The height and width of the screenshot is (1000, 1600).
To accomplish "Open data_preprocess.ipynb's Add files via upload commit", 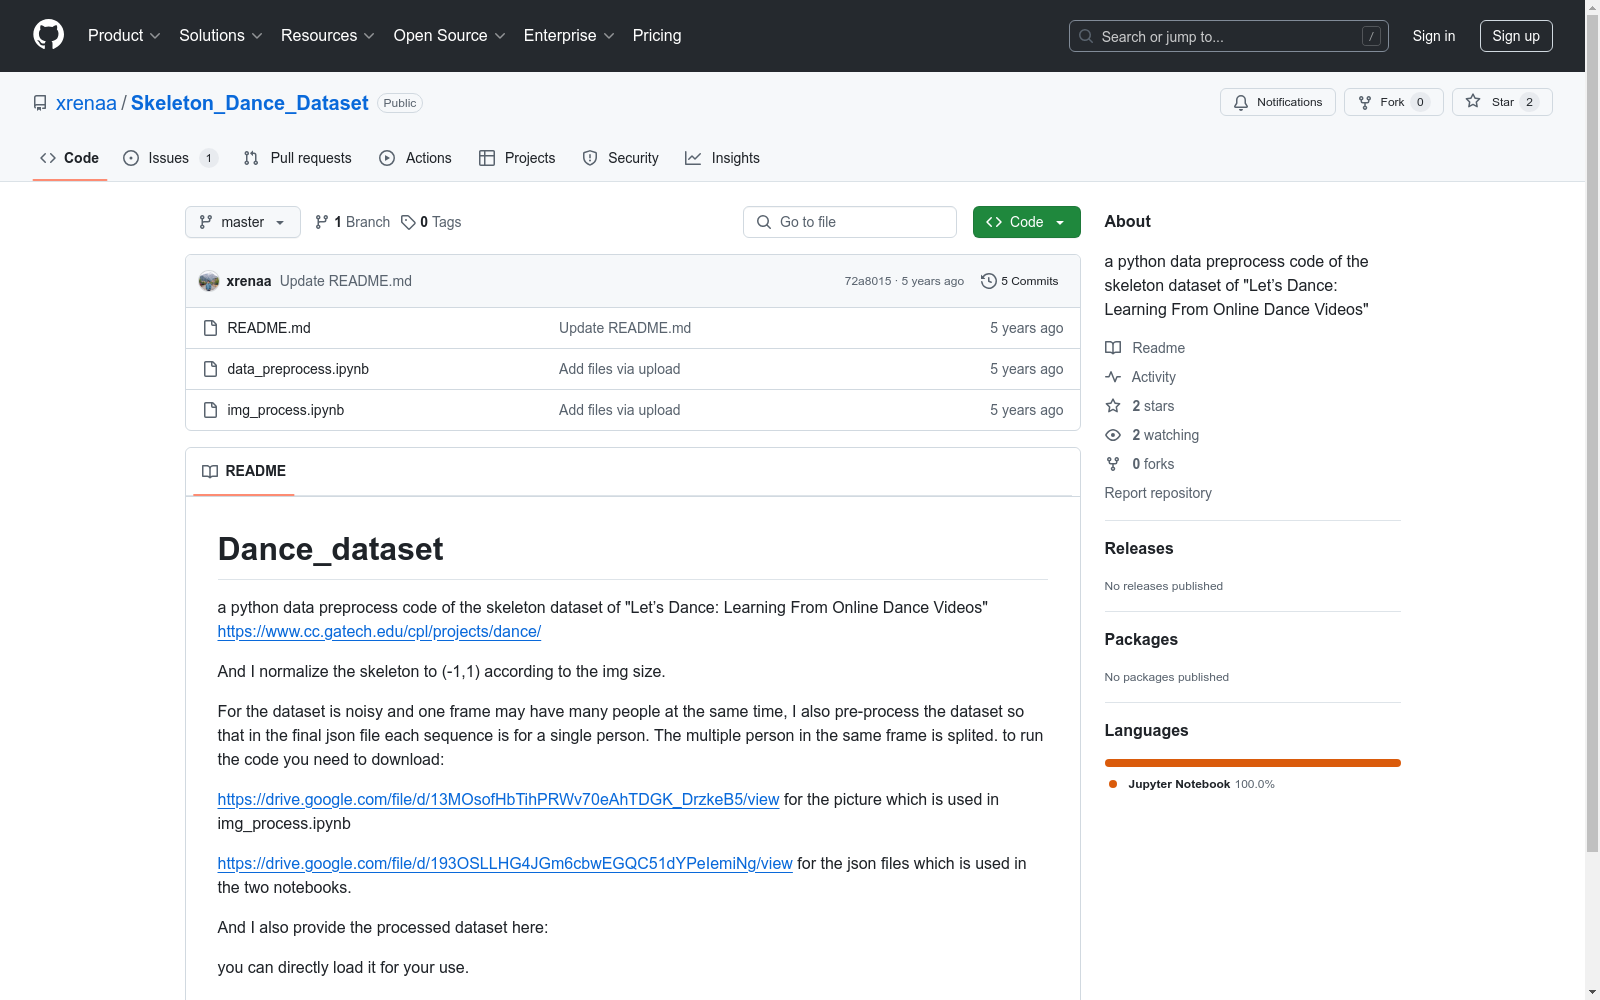I will click(620, 369).
